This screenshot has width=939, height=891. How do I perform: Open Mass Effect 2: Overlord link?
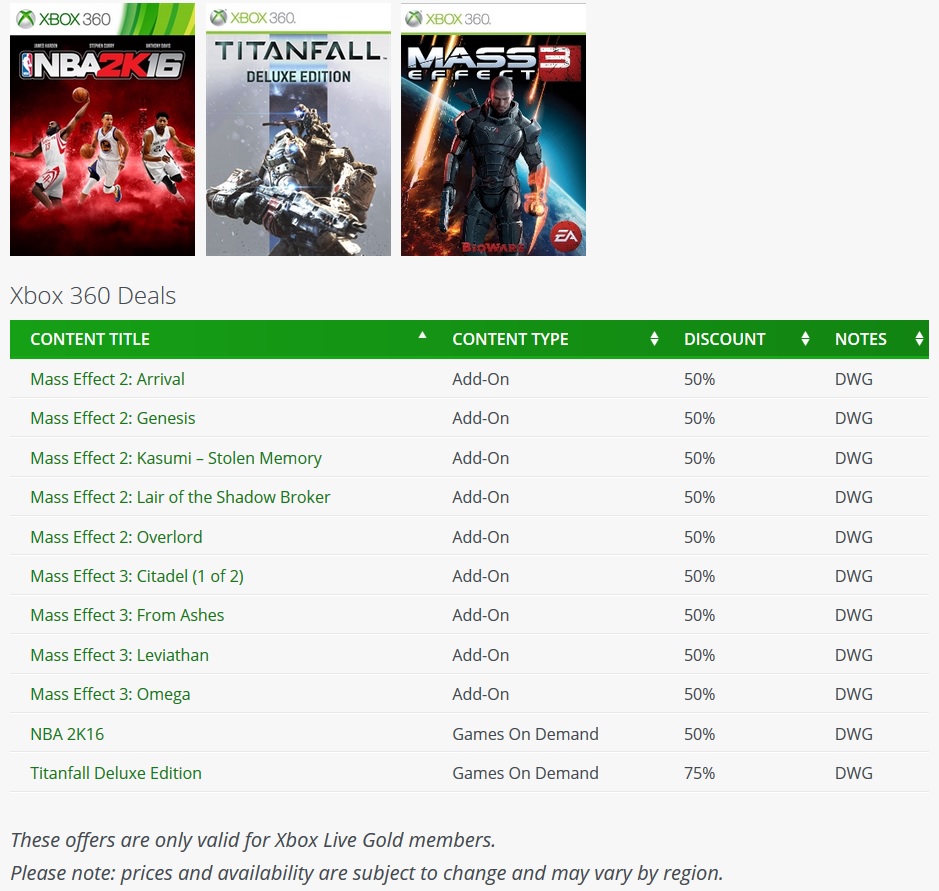click(x=116, y=537)
